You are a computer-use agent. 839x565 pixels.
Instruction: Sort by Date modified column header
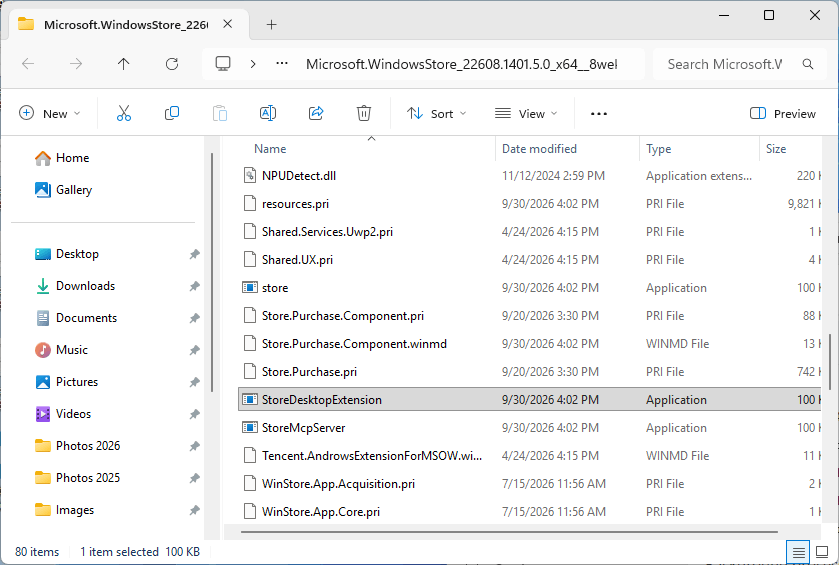(539, 149)
